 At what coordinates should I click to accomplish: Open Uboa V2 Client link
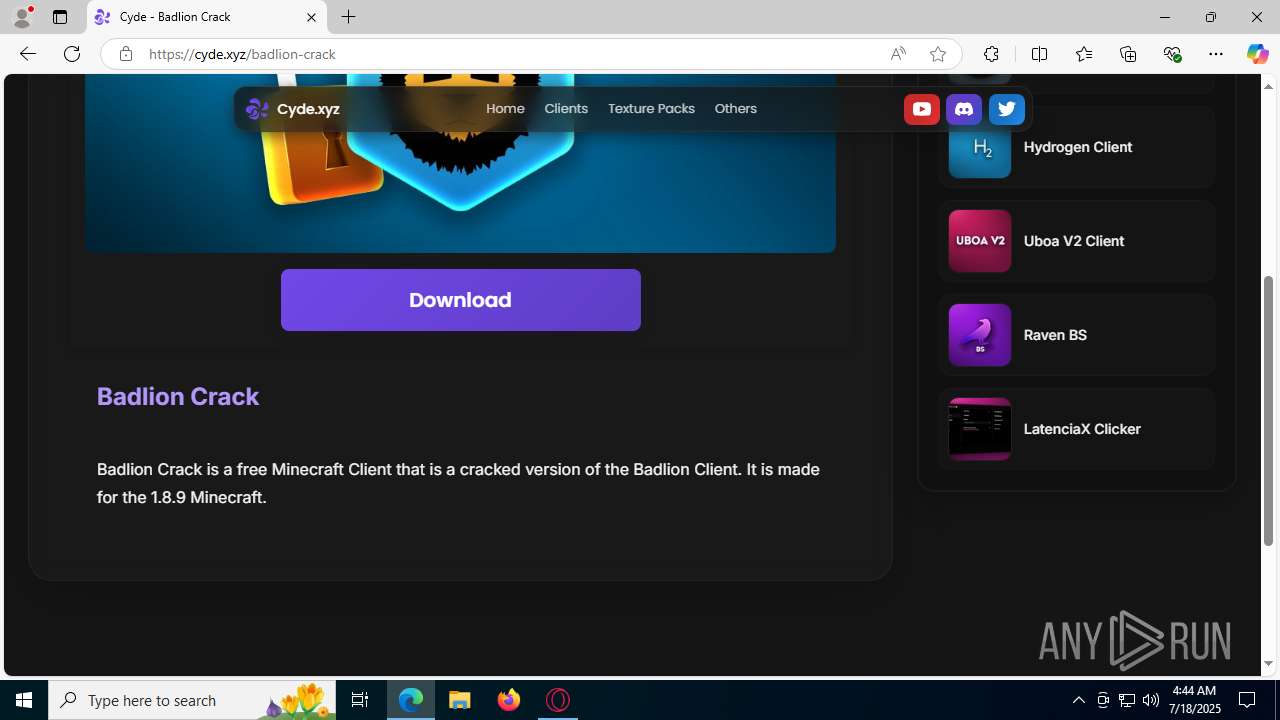point(1074,241)
